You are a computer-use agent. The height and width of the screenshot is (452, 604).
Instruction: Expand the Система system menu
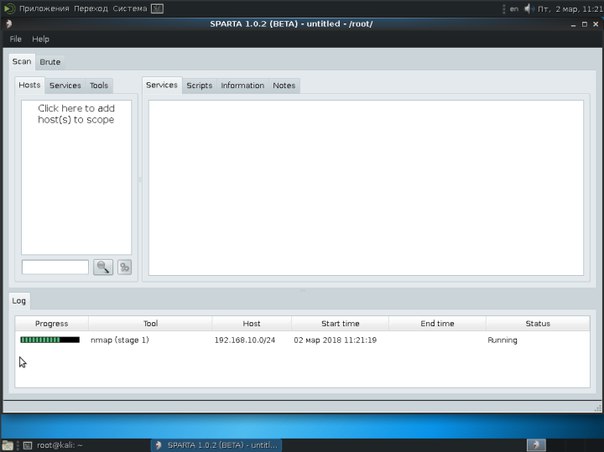(x=131, y=8)
